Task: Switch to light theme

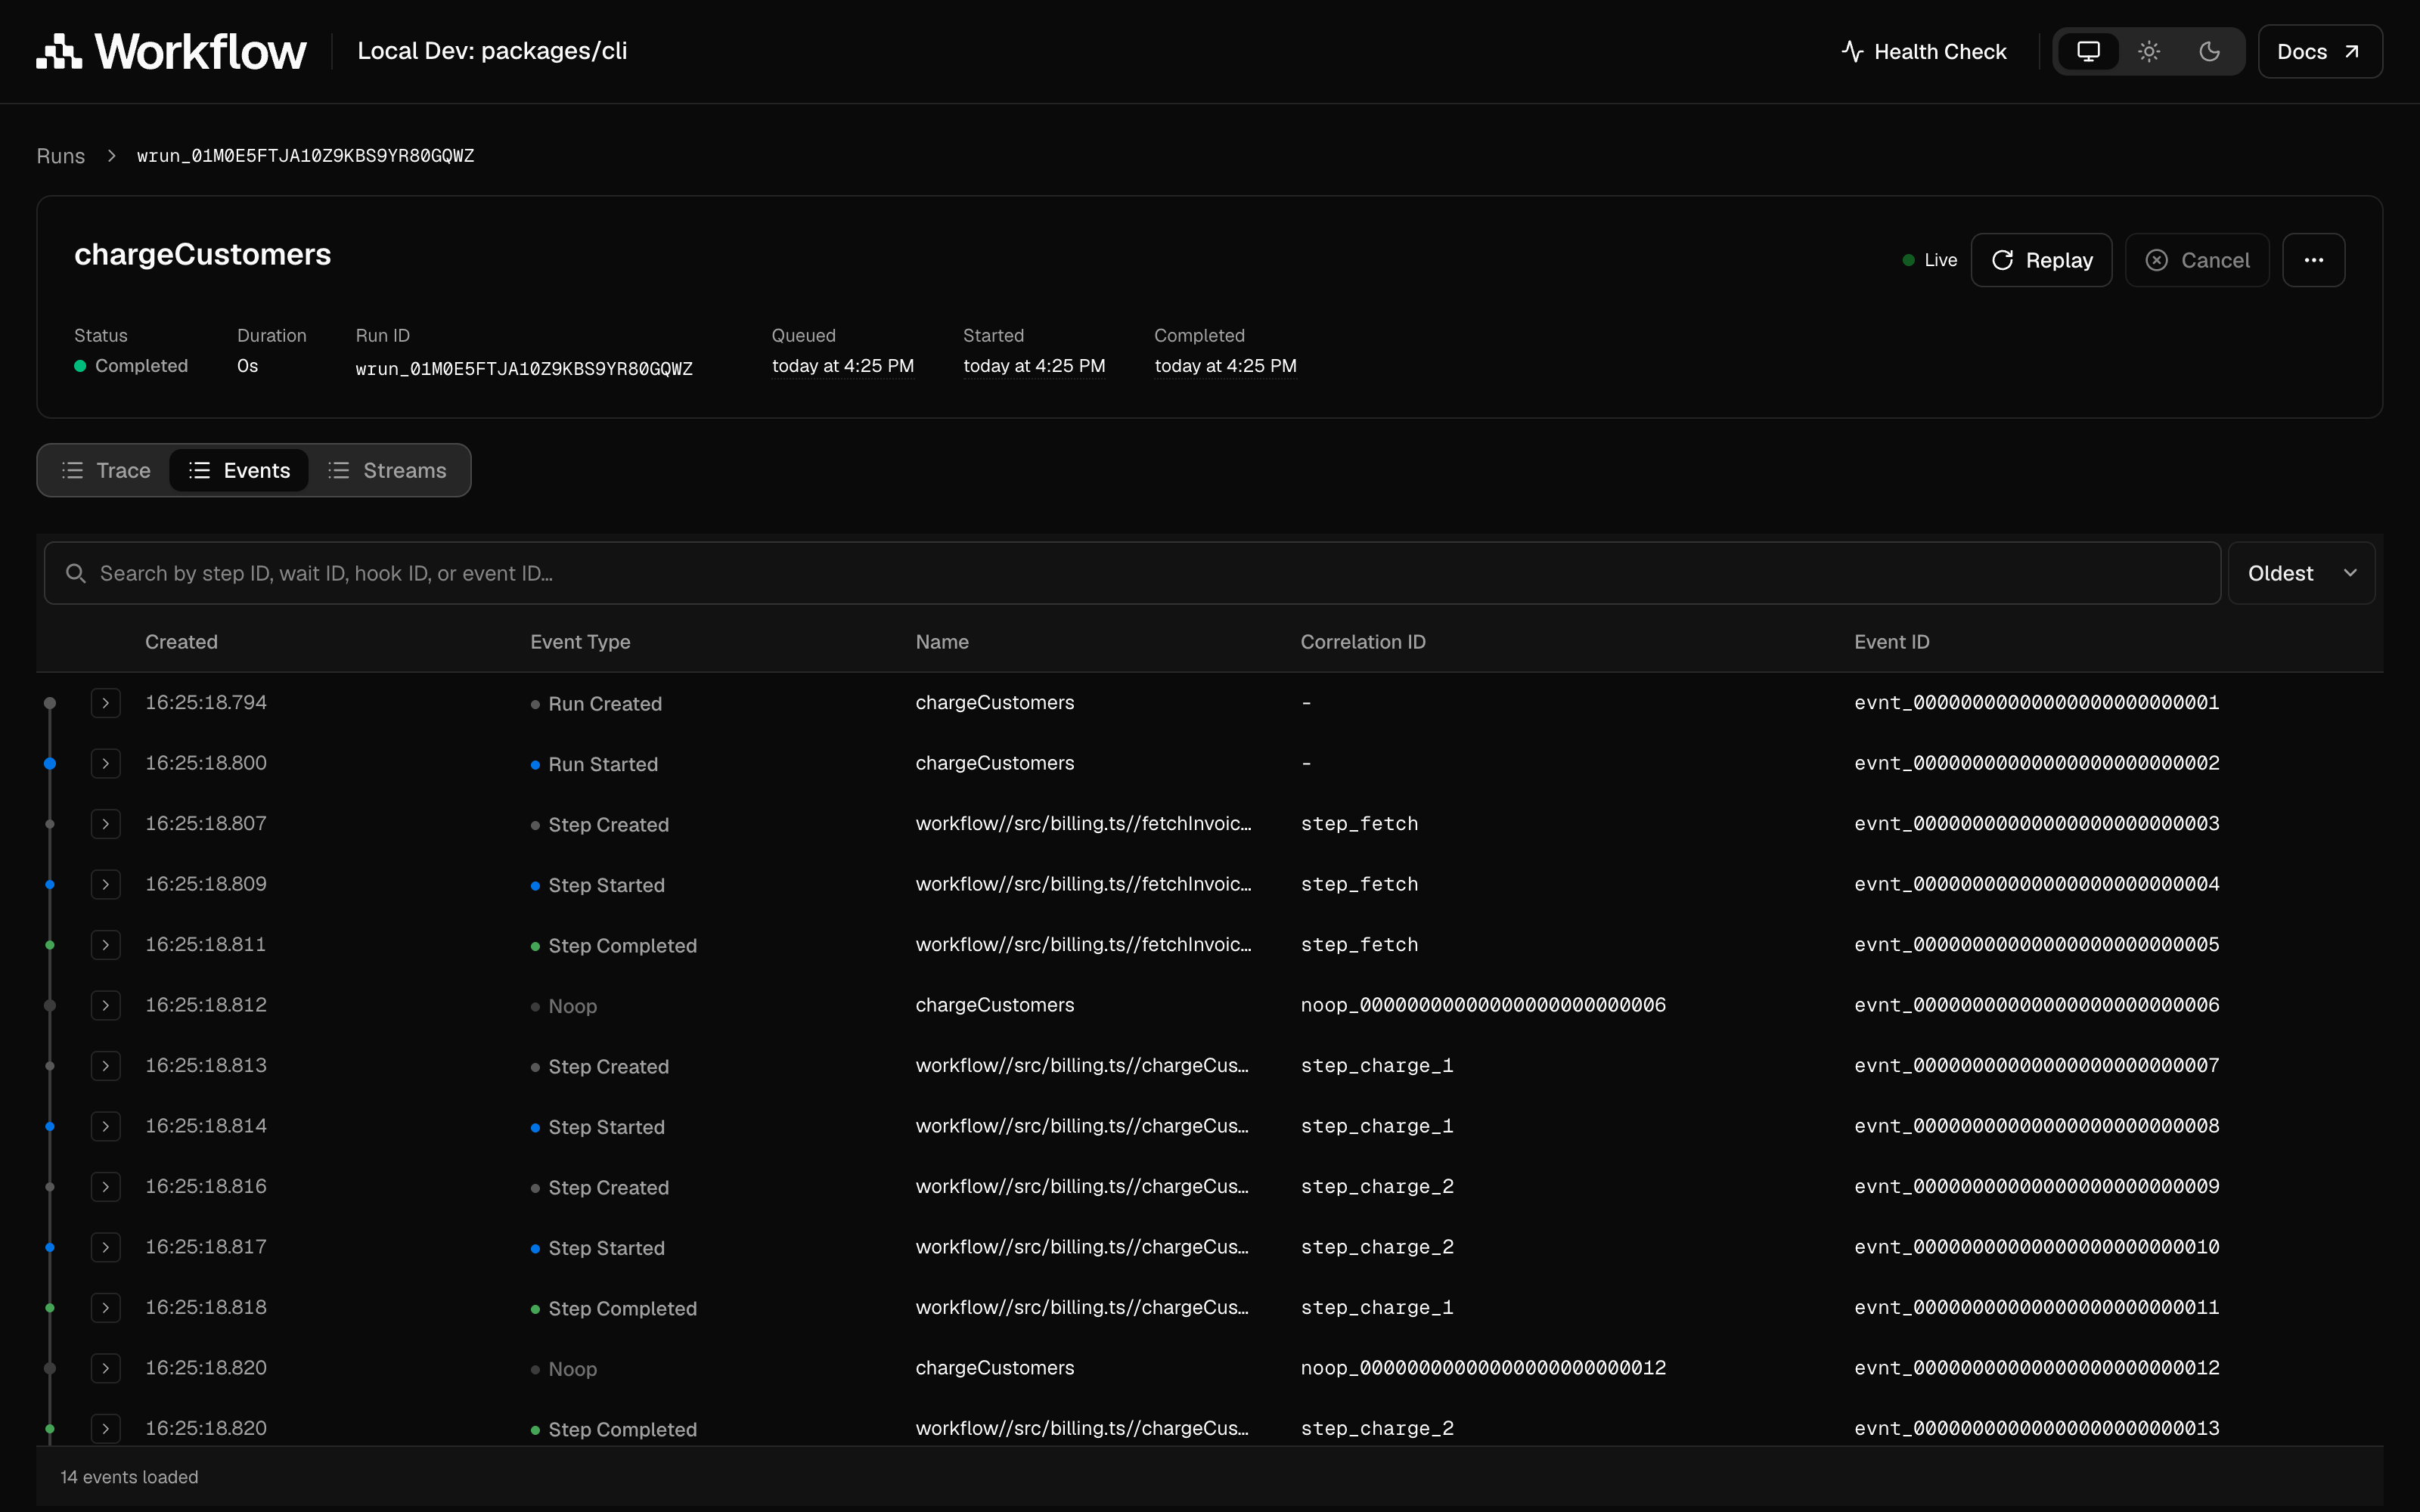Action: (2149, 51)
